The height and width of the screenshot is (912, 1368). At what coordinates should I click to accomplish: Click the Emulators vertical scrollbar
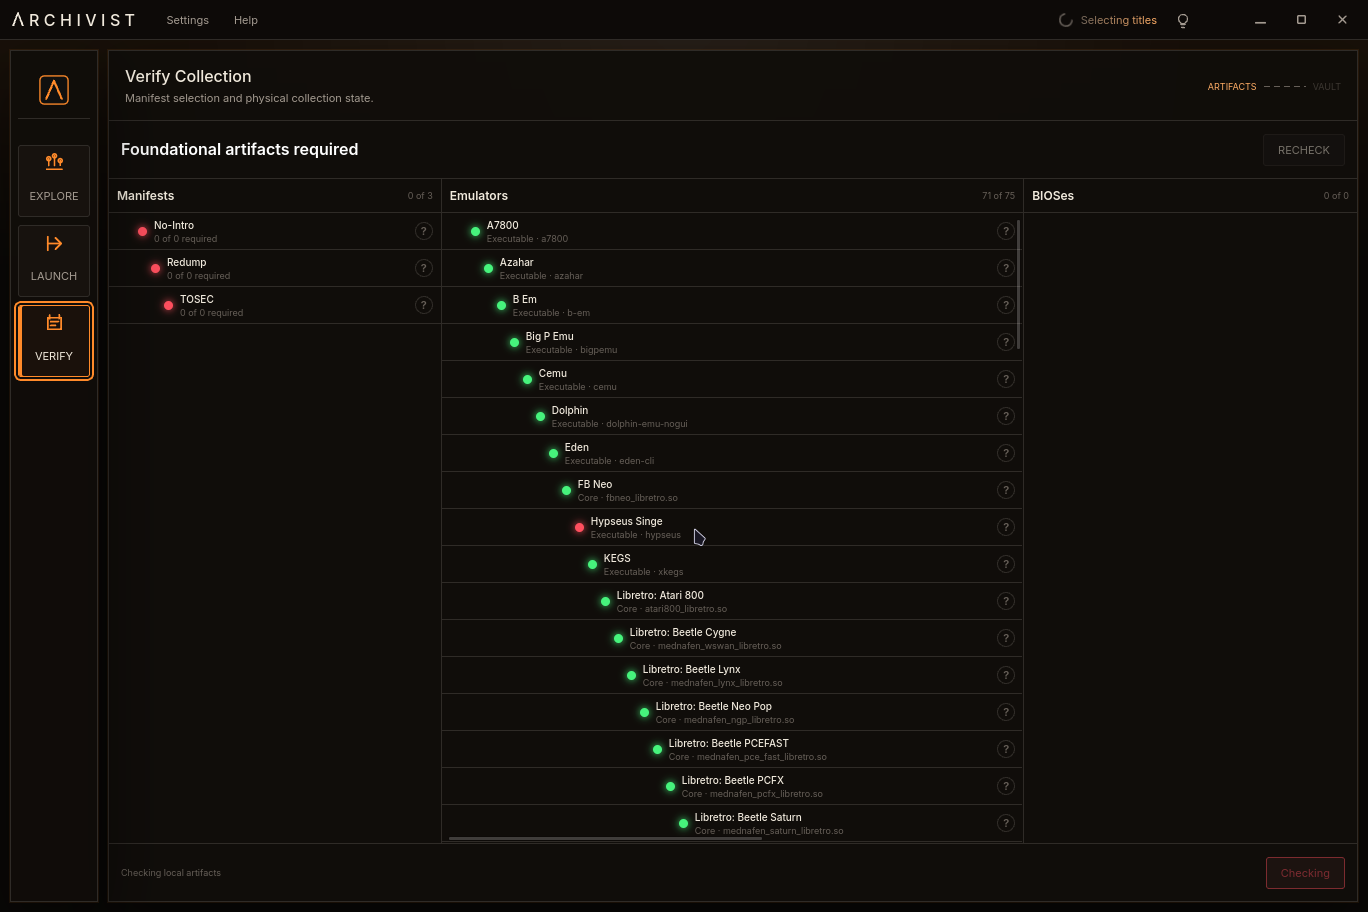(x=1019, y=284)
